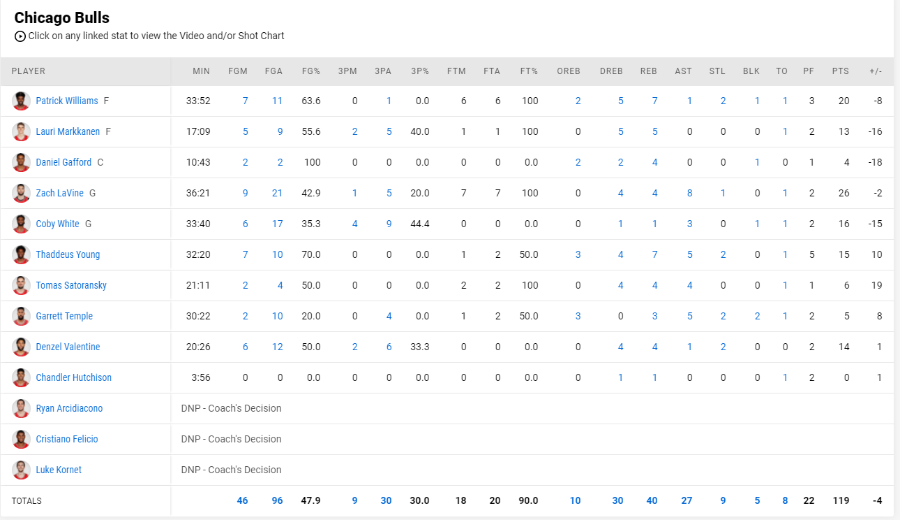
Task: Open Patrick Williams player page
Action: tap(67, 100)
